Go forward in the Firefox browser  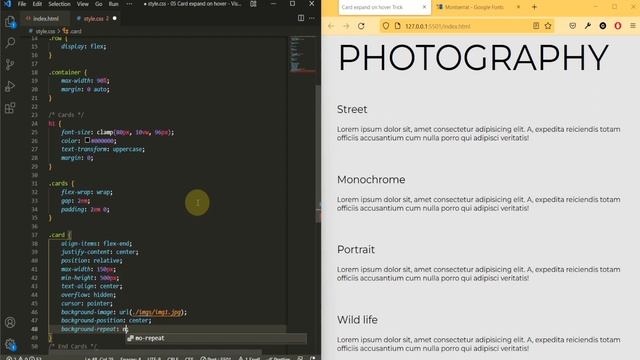(346, 26)
